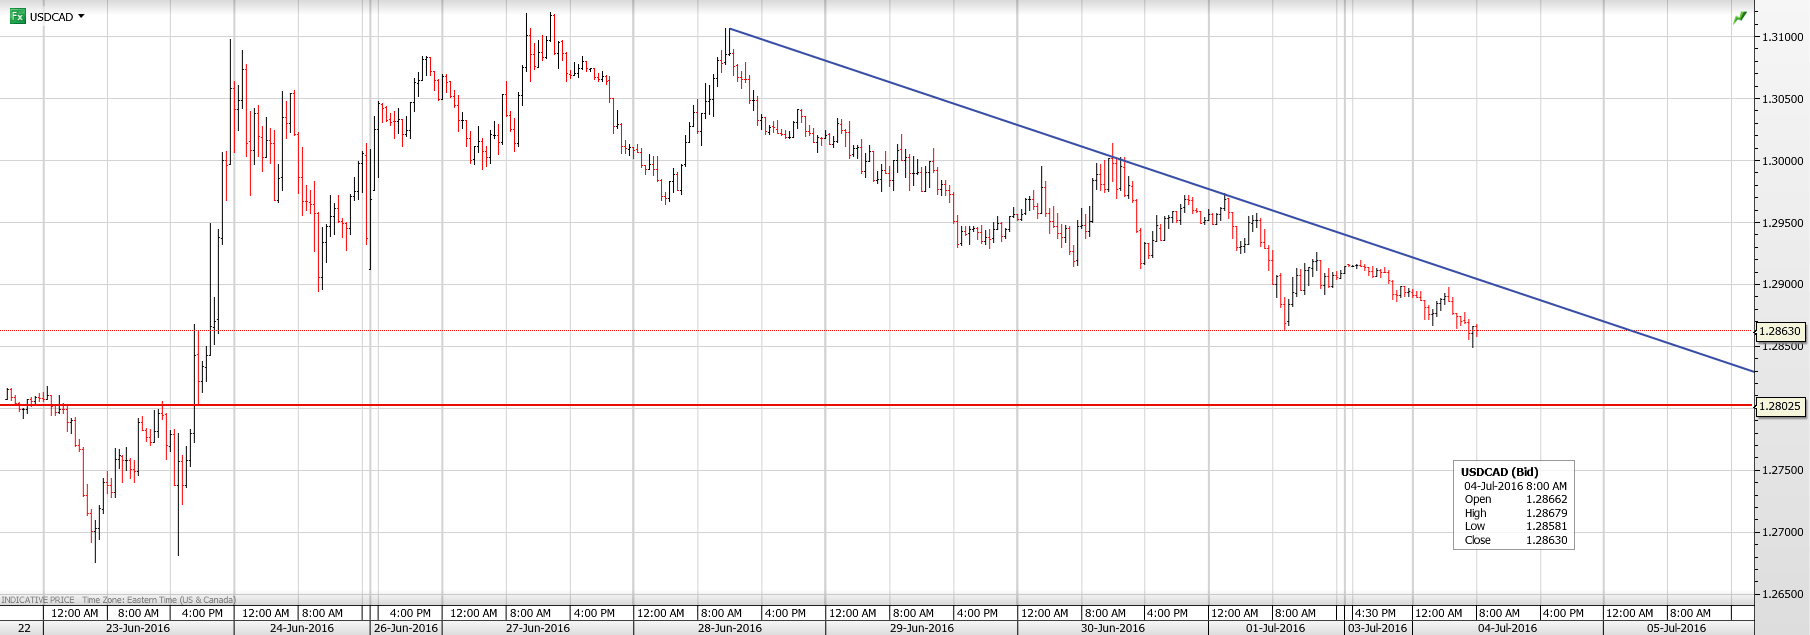Click the 28-Jun-2016 date label
The height and width of the screenshot is (635, 1810).
(x=729, y=628)
